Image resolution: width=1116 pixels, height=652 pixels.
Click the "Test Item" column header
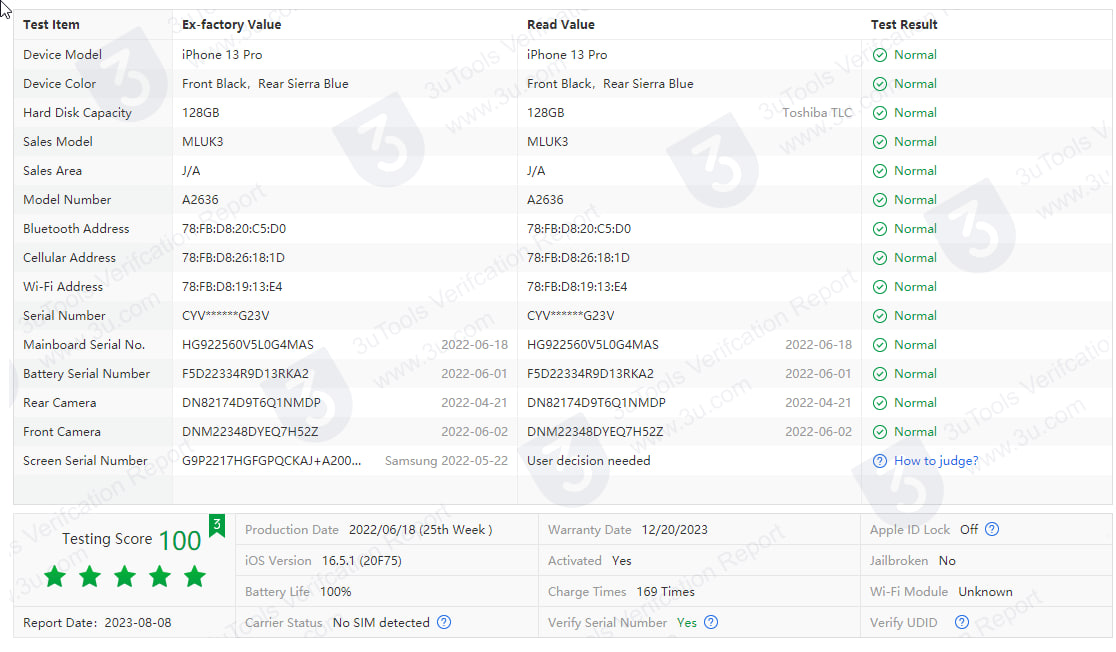pos(51,24)
